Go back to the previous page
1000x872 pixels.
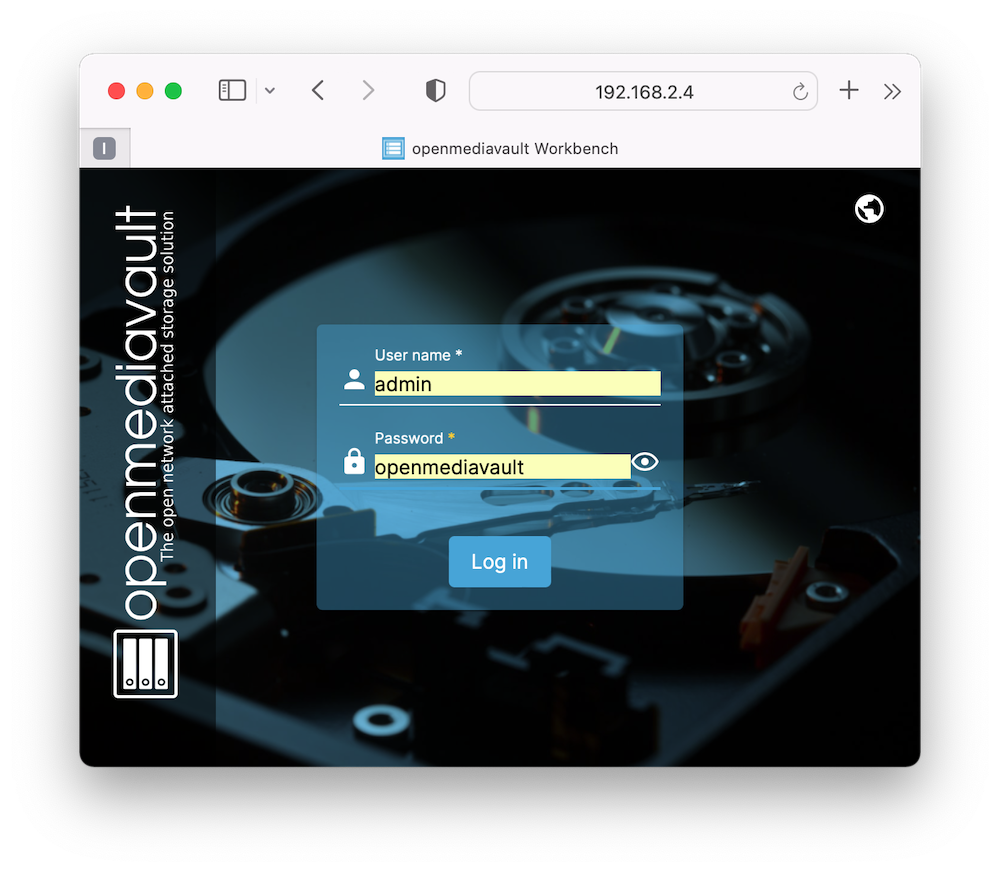[318, 91]
